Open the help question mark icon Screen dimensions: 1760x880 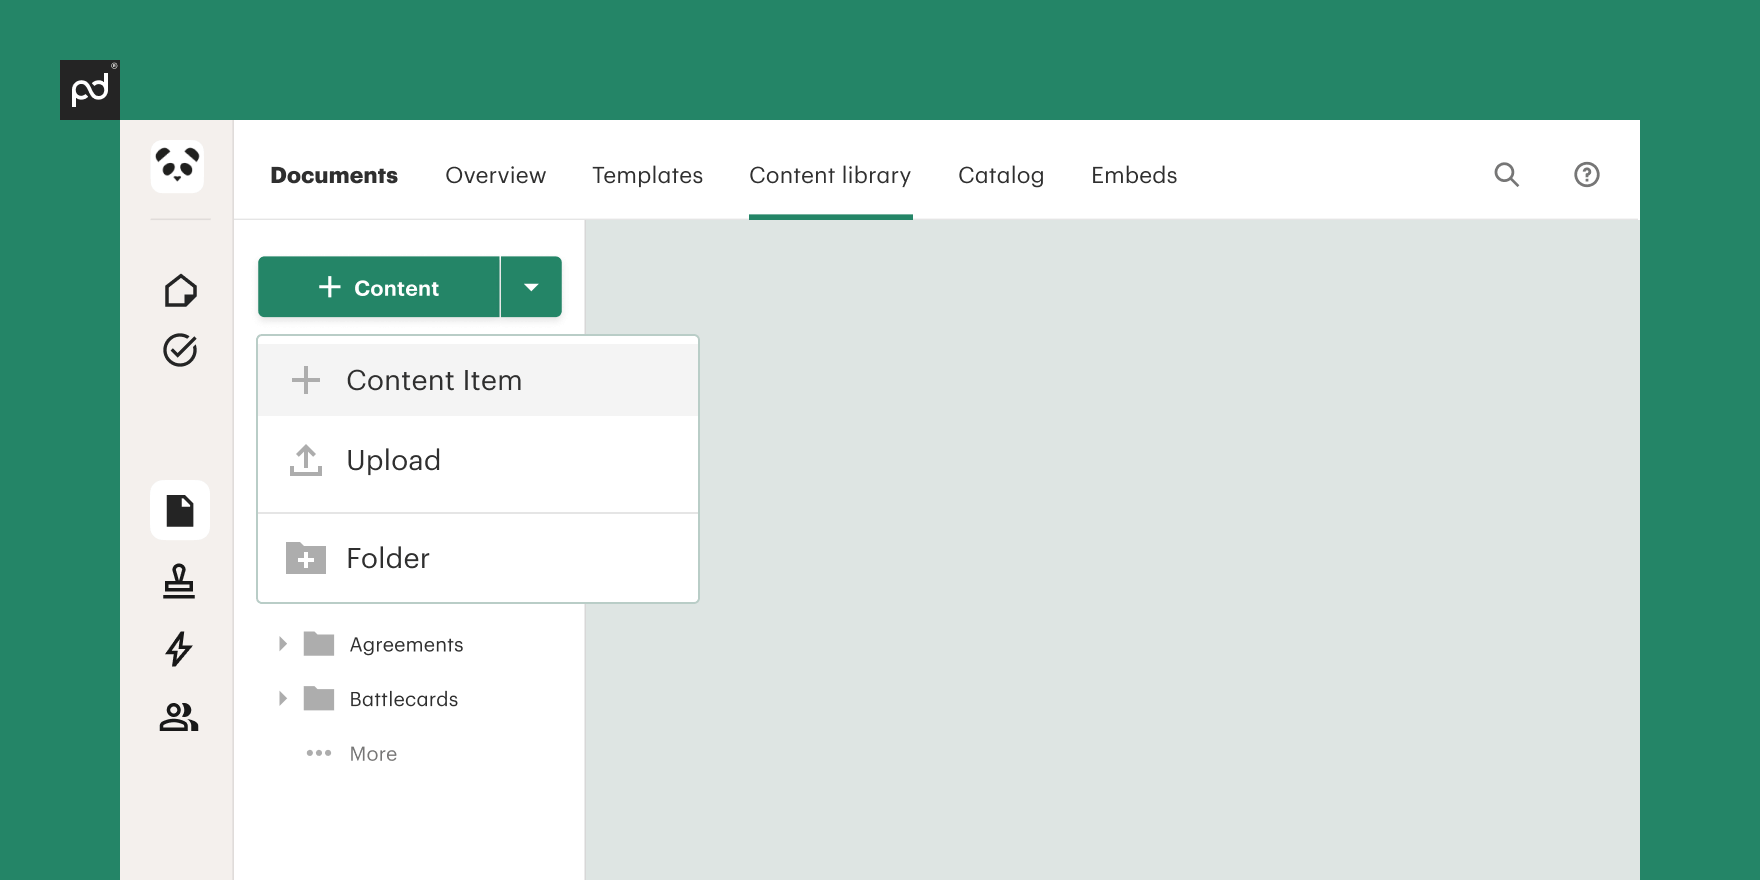tap(1586, 175)
